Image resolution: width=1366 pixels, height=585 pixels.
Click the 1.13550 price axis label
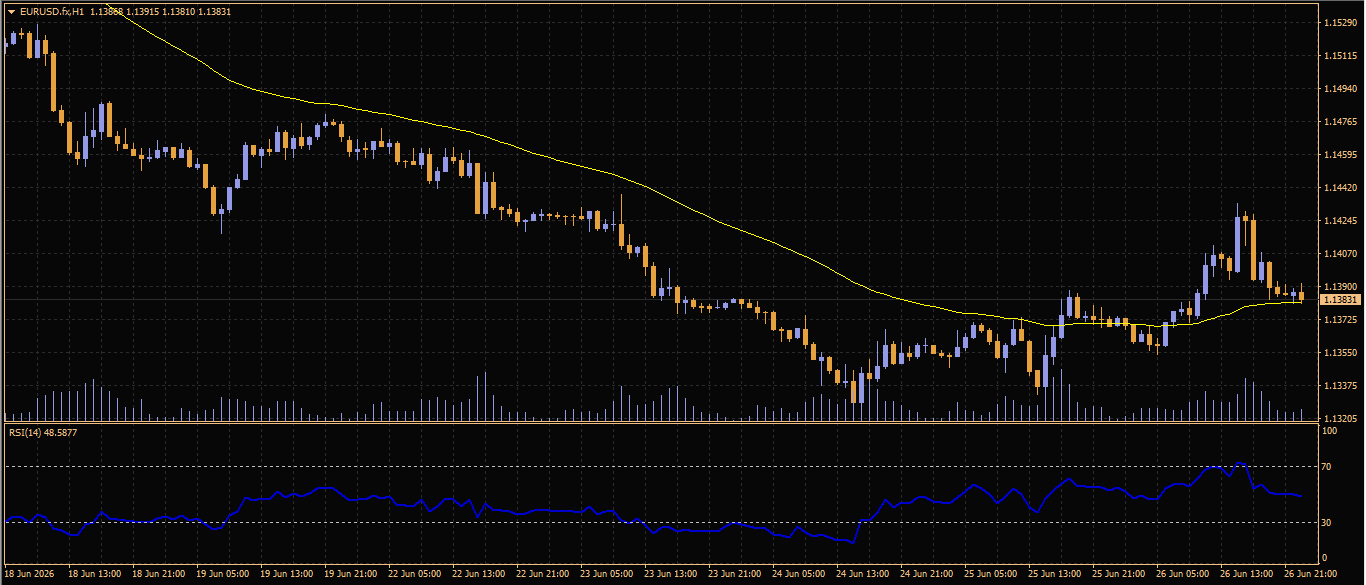tap(1339, 352)
